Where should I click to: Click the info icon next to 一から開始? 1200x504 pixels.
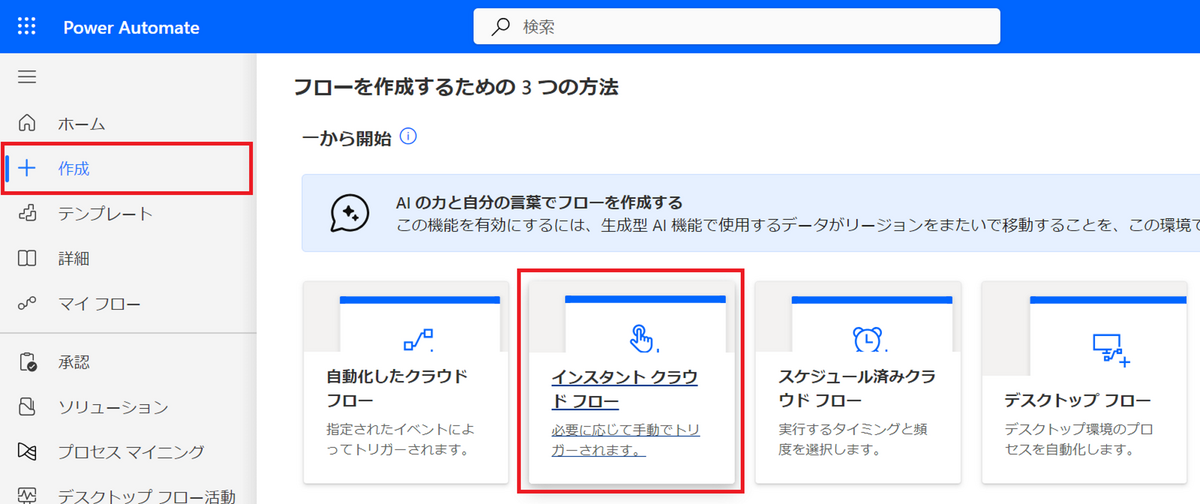pyautogui.click(x=408, y=137)
